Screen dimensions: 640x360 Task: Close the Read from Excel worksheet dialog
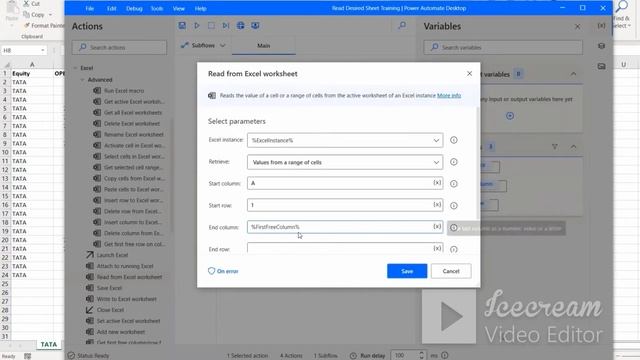click(469, 73)
